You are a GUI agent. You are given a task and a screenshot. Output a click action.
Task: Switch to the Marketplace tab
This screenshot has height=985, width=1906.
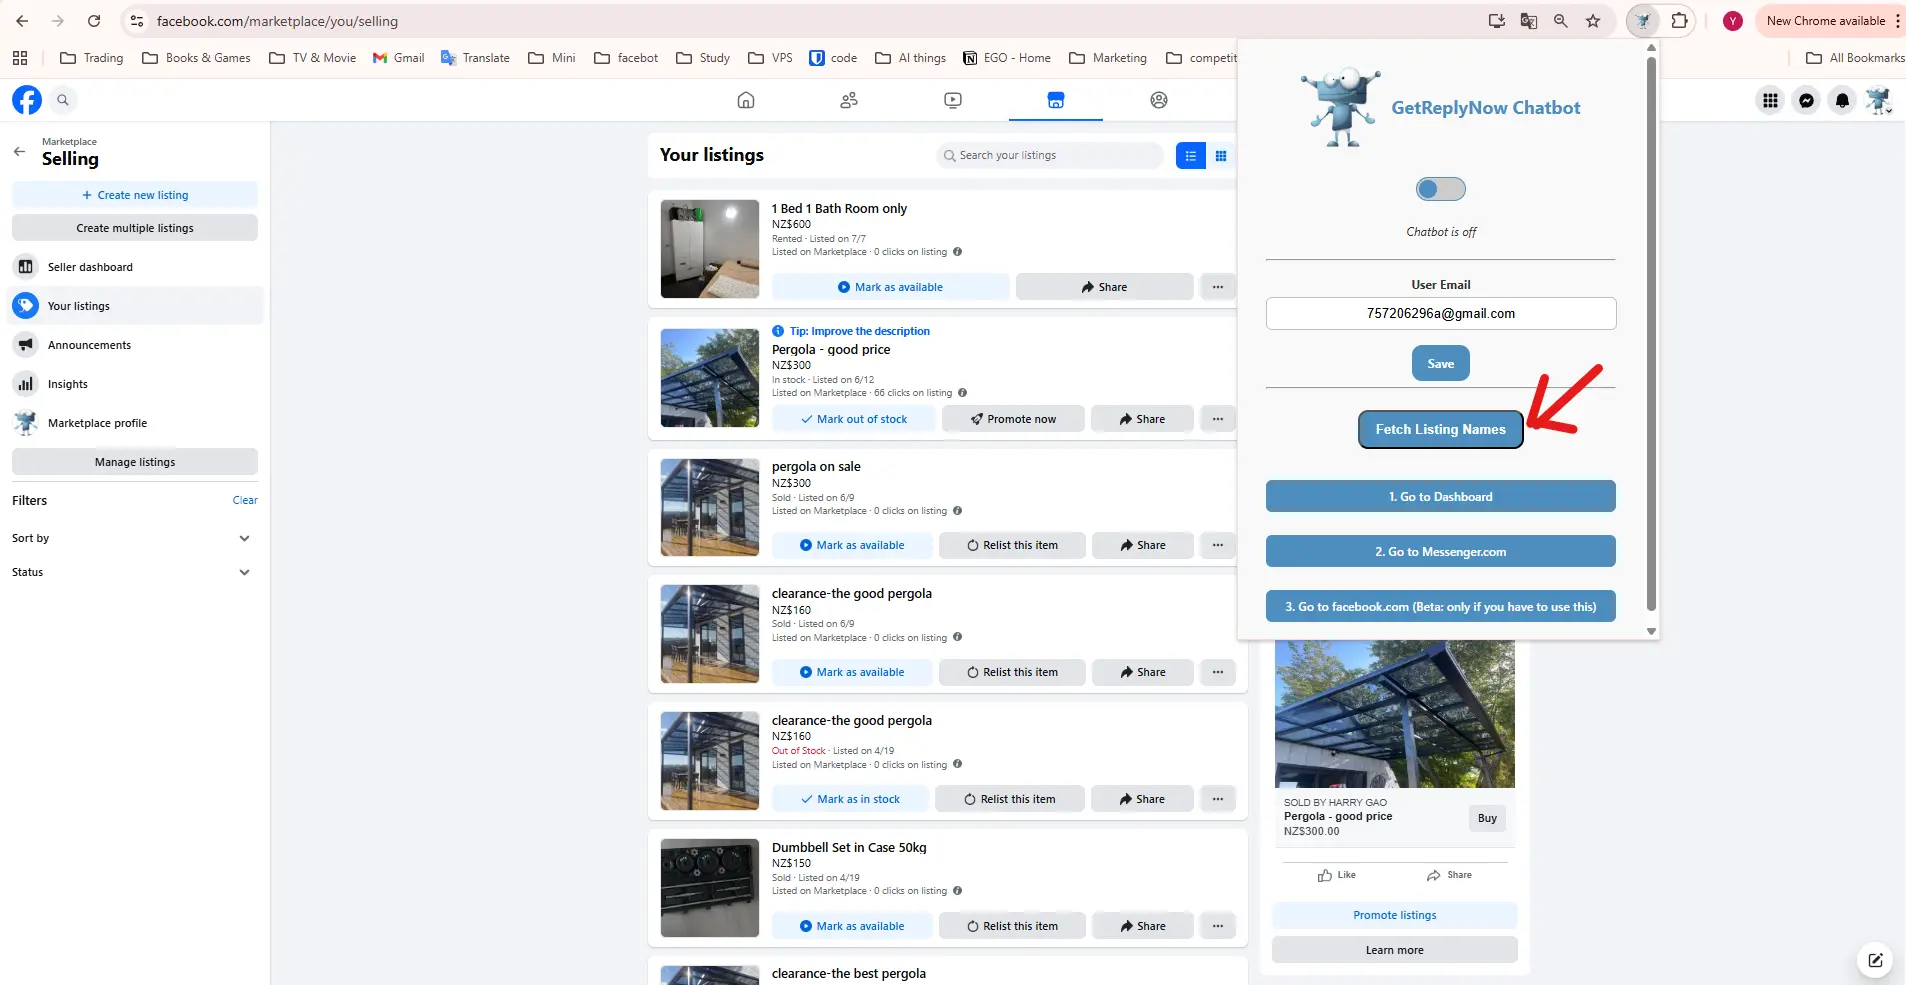[1056, 100]
